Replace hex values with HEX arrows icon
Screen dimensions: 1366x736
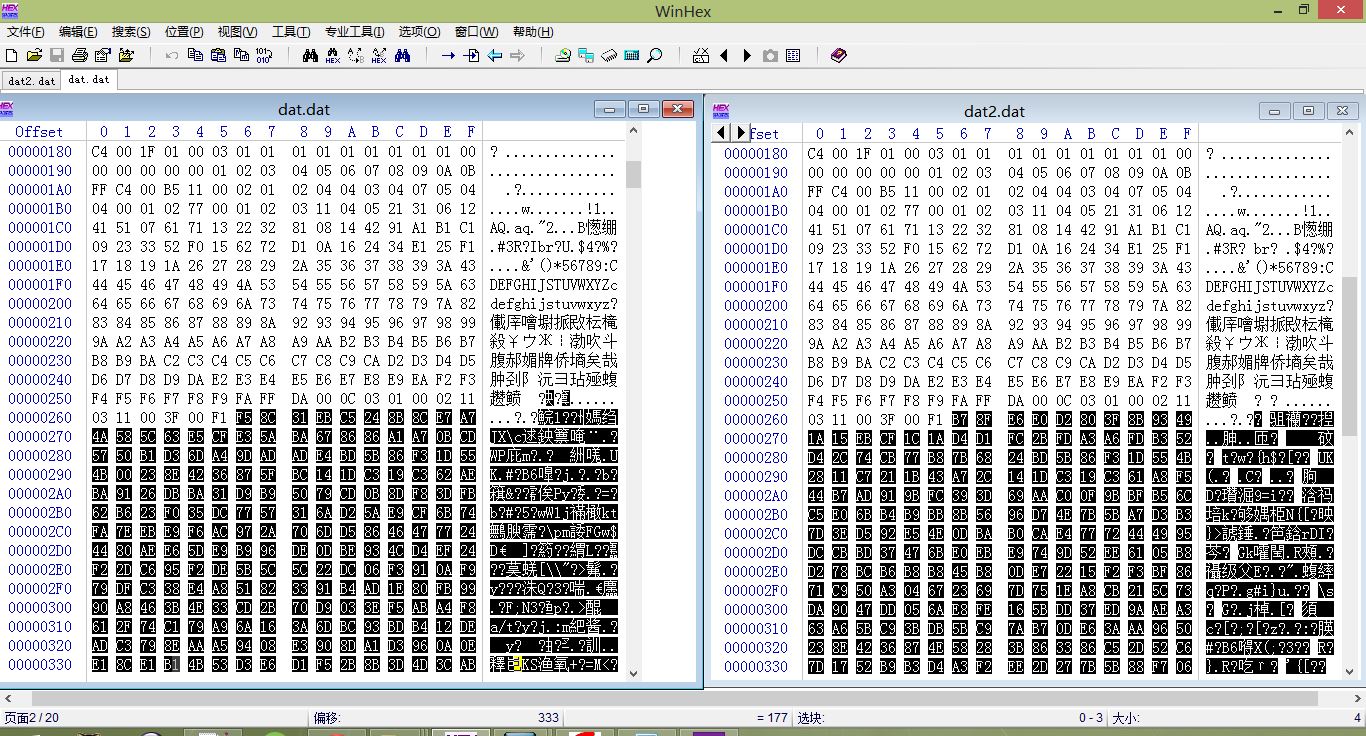coord(379,55)
